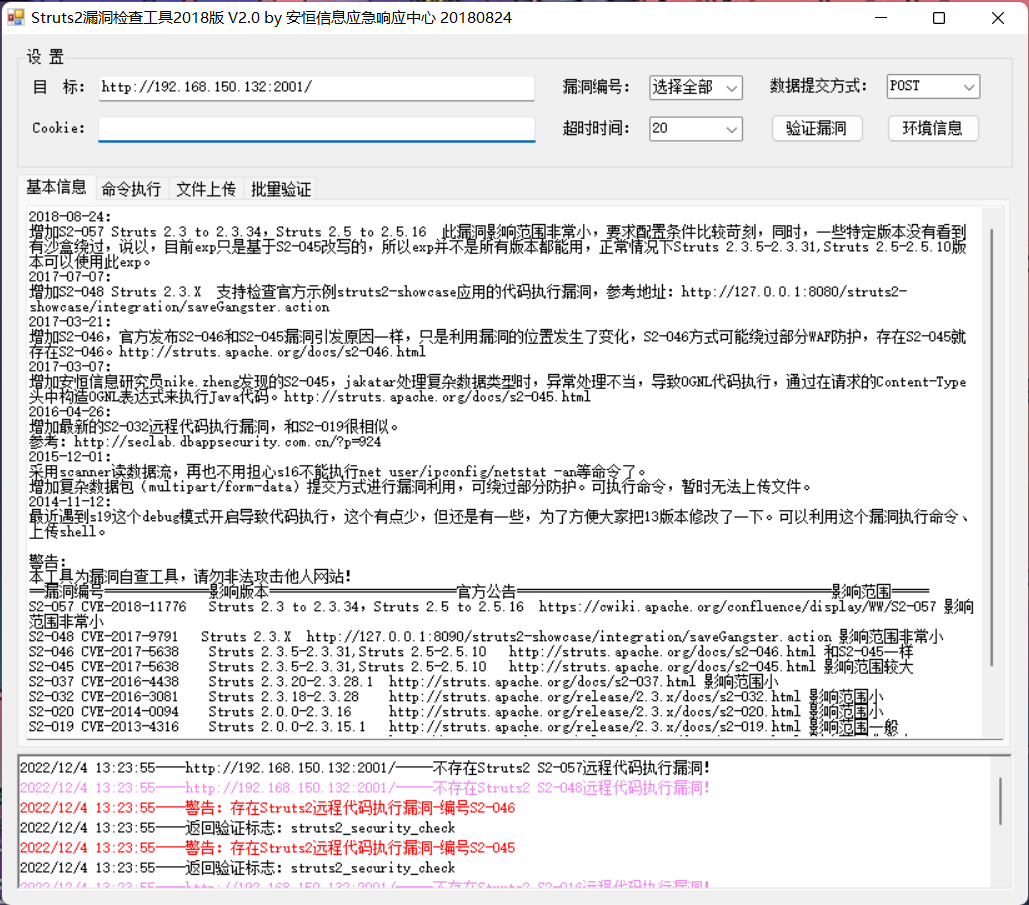
Task: Click the seclab.dbappsecurity.com.cn reference line
Action: [205, 442]
